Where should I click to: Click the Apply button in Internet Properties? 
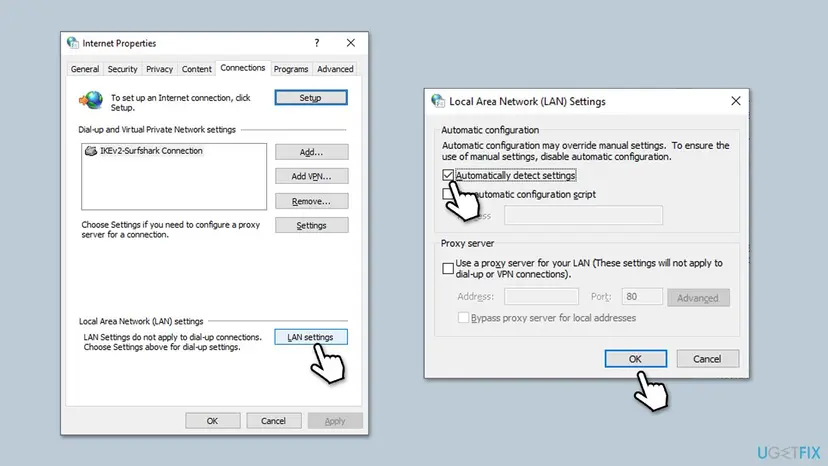point(335,421)
